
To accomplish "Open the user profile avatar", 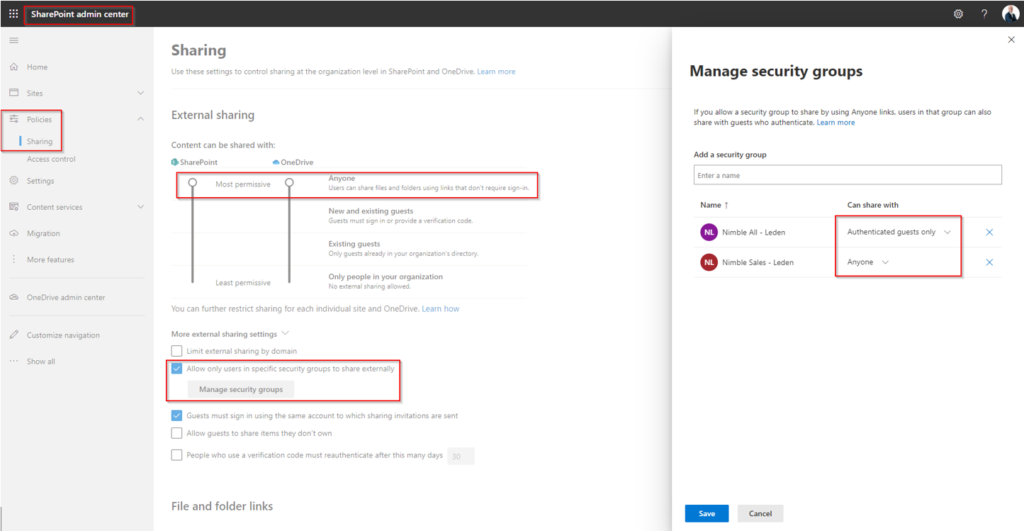I will [1010, 14].
